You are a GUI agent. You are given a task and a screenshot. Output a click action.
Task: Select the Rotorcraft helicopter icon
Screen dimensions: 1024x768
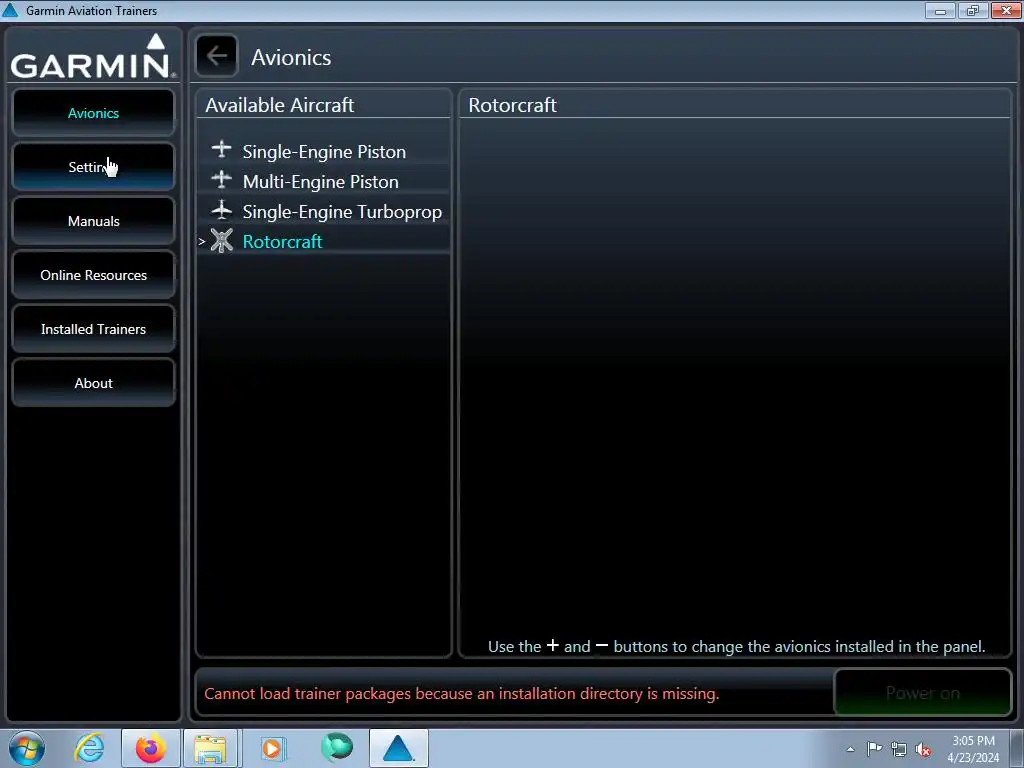pos(221,240)
